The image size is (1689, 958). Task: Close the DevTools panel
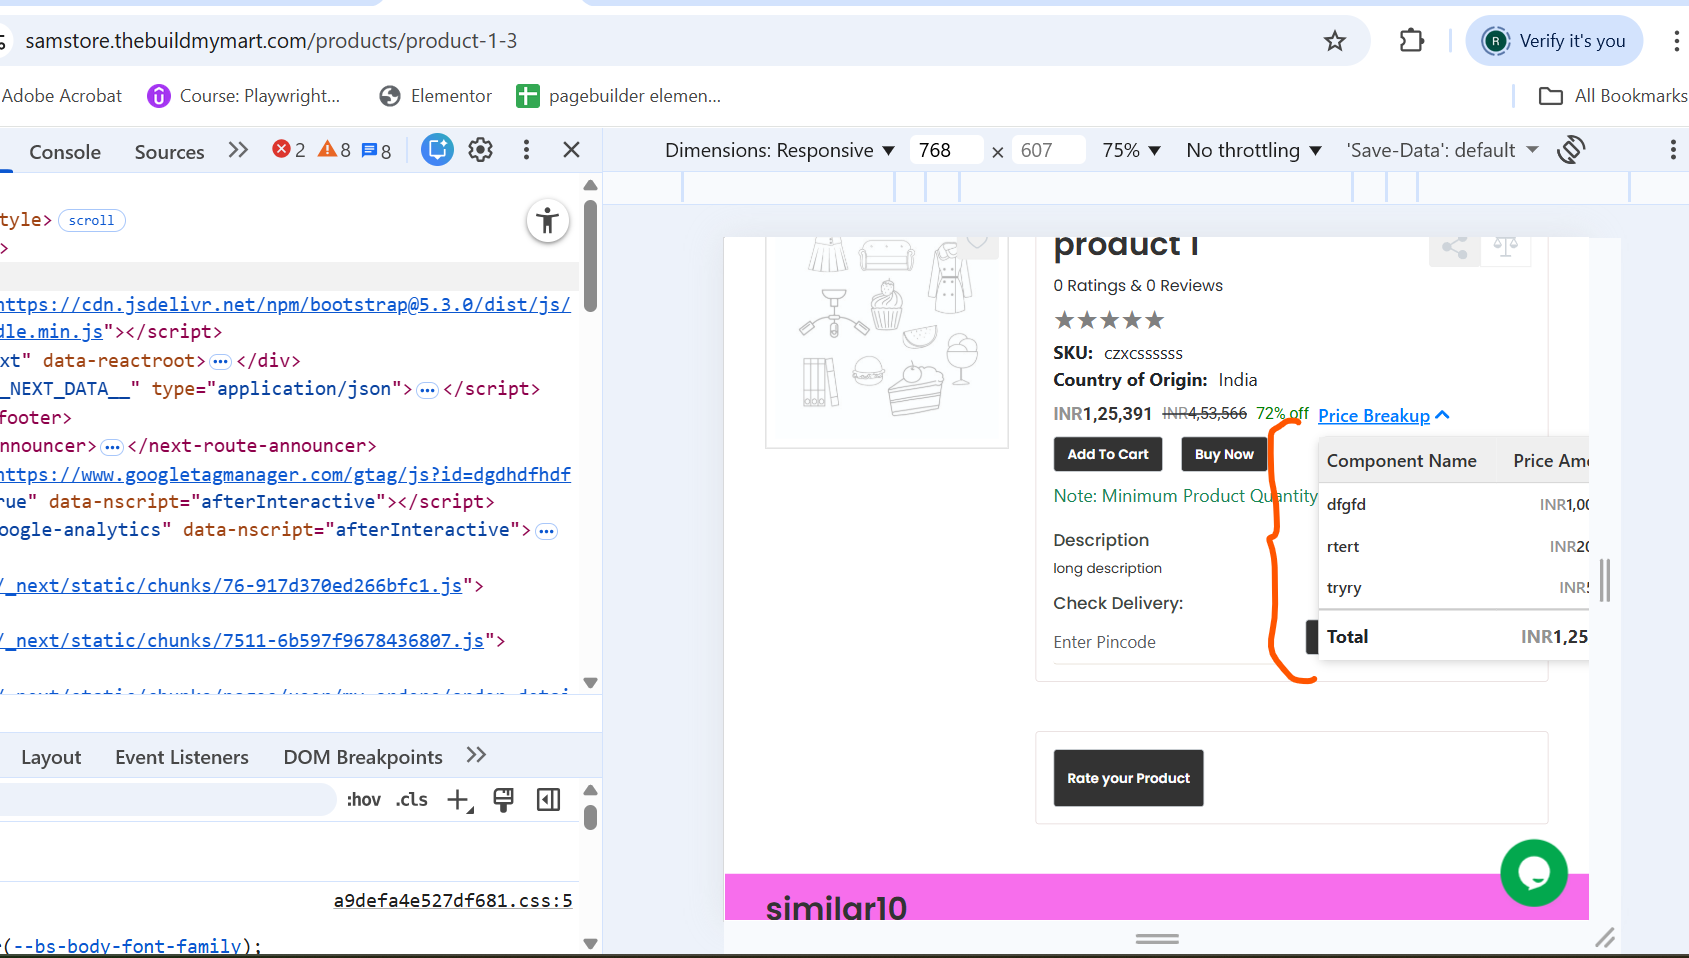572,150
